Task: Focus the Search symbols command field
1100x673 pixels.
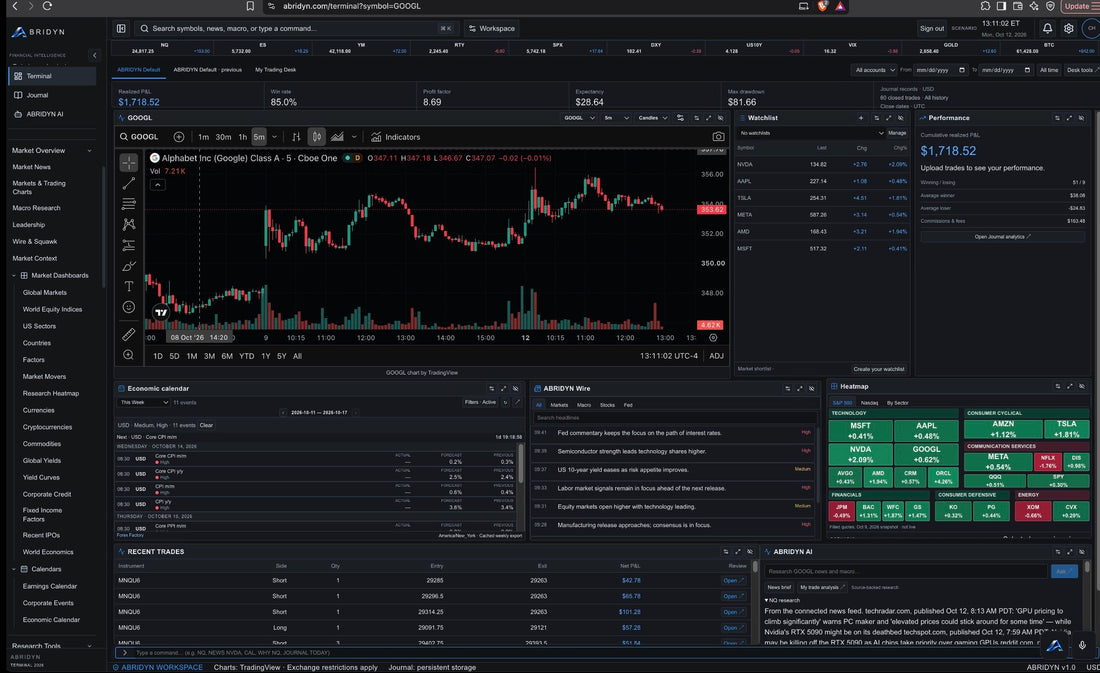Action: tap(295, 28)
